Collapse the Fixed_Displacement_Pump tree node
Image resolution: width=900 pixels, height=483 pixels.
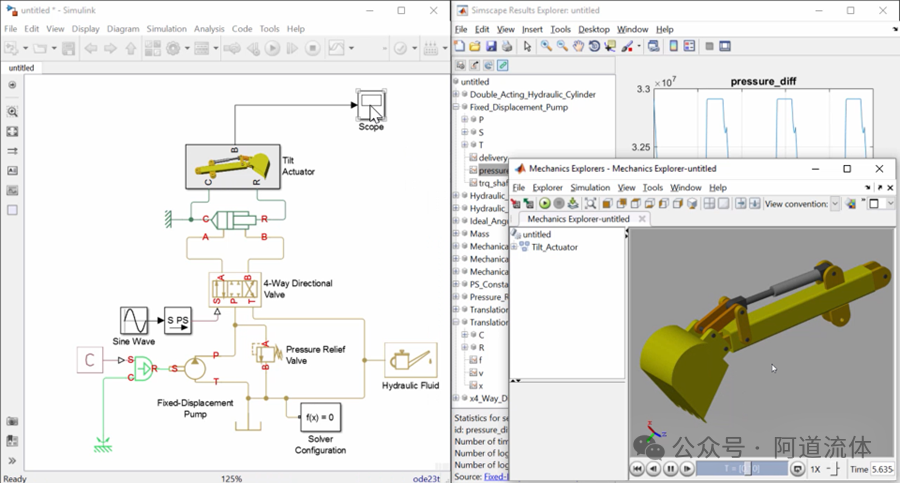(458, 107)
